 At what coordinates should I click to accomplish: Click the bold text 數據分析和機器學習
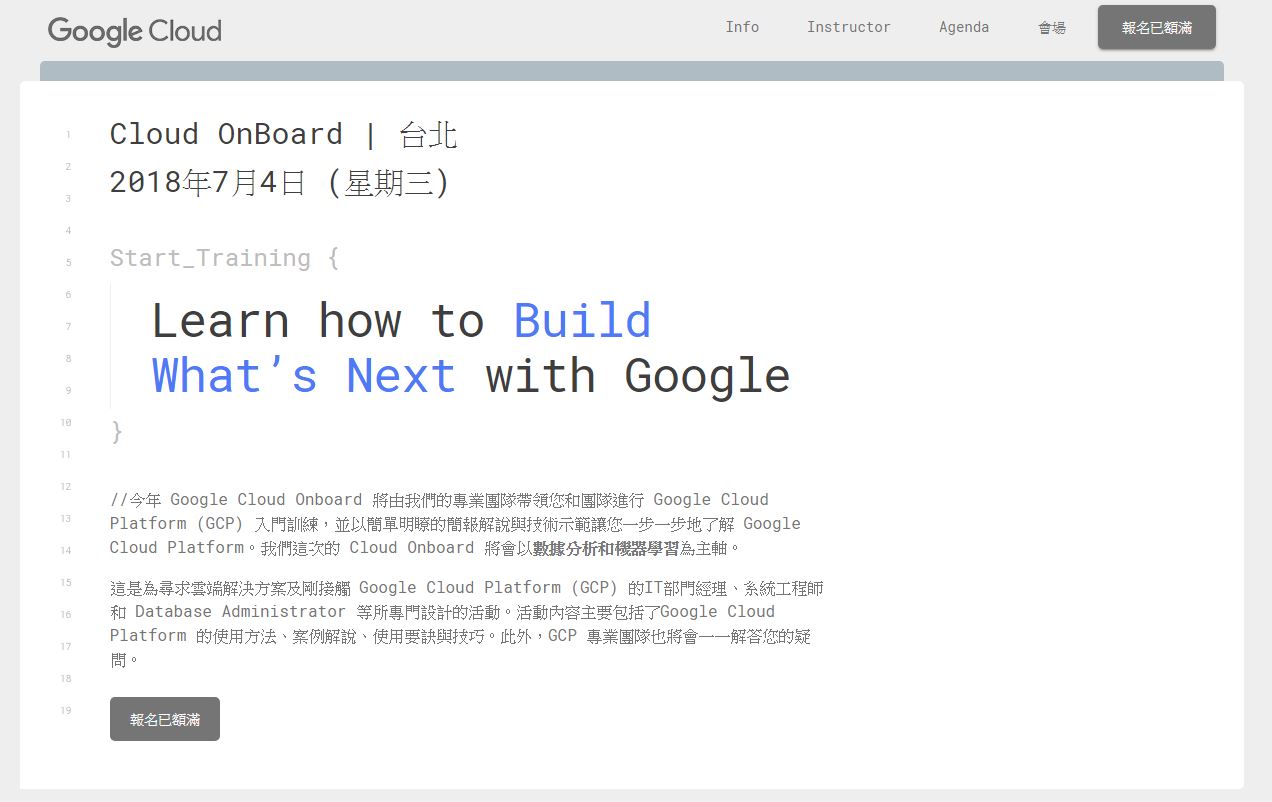[606, 548]
